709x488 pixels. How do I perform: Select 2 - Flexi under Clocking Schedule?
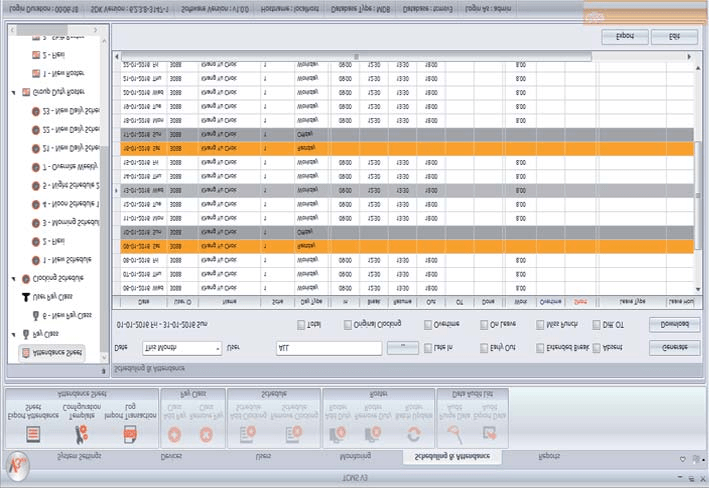click(x=53, y=242)
